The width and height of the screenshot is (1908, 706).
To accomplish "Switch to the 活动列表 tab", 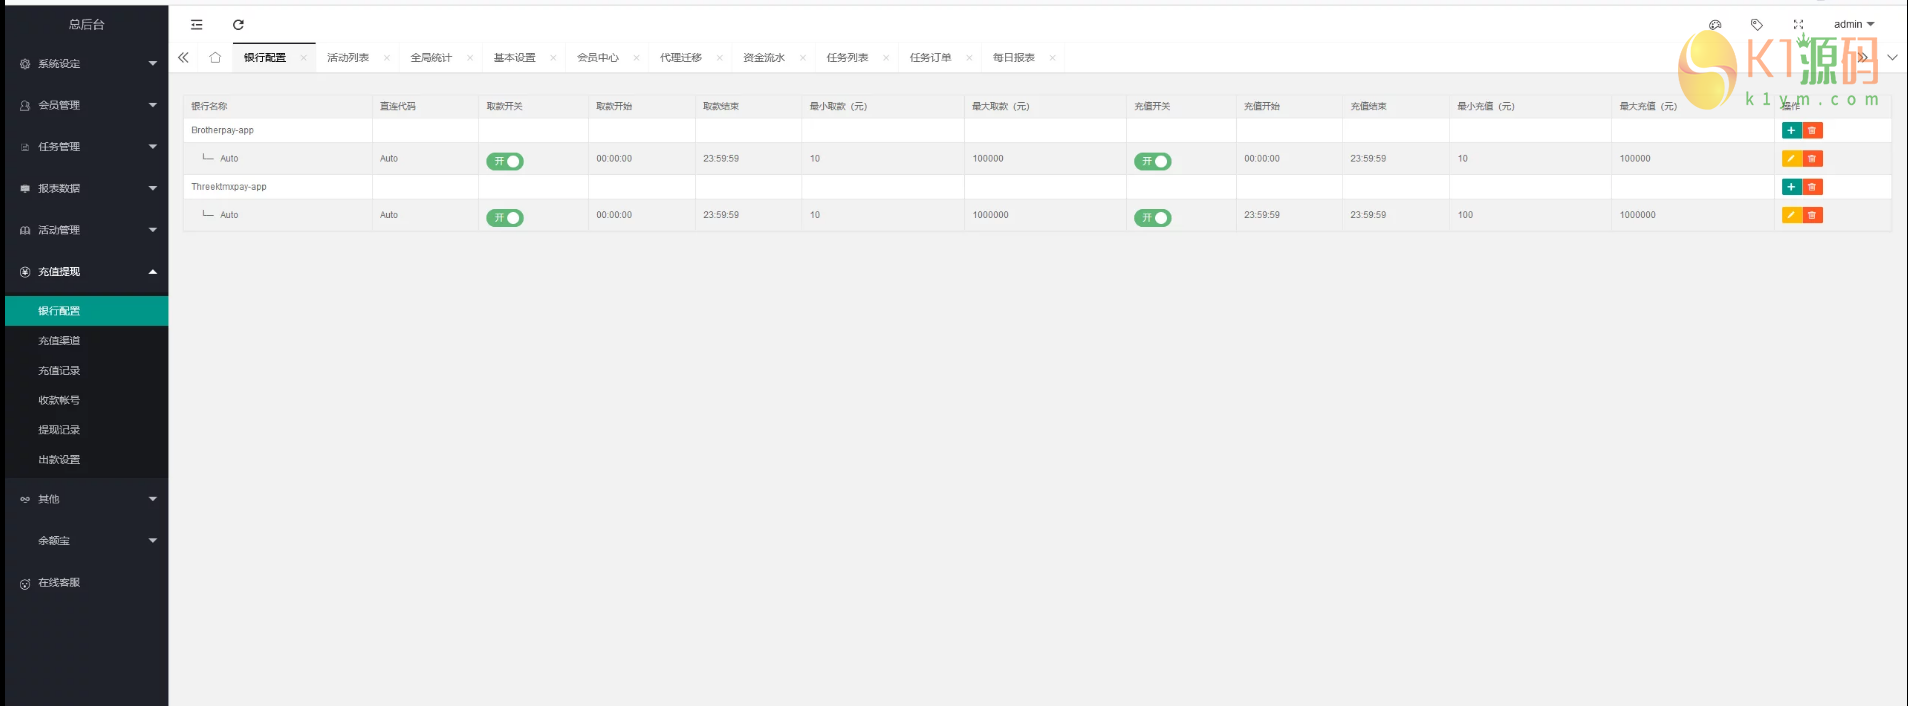I will 348,58.
